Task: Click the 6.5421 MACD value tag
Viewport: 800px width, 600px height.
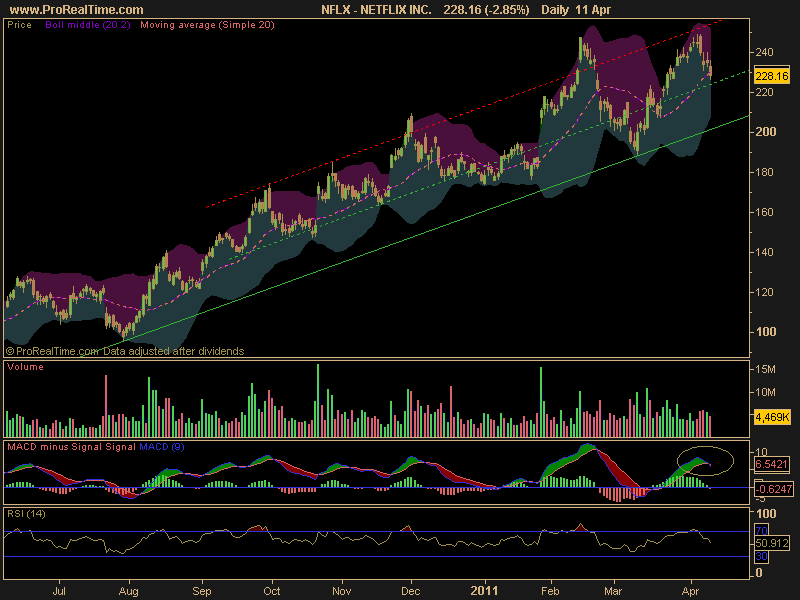Action: pyautogui.click(x=771, y=464)
